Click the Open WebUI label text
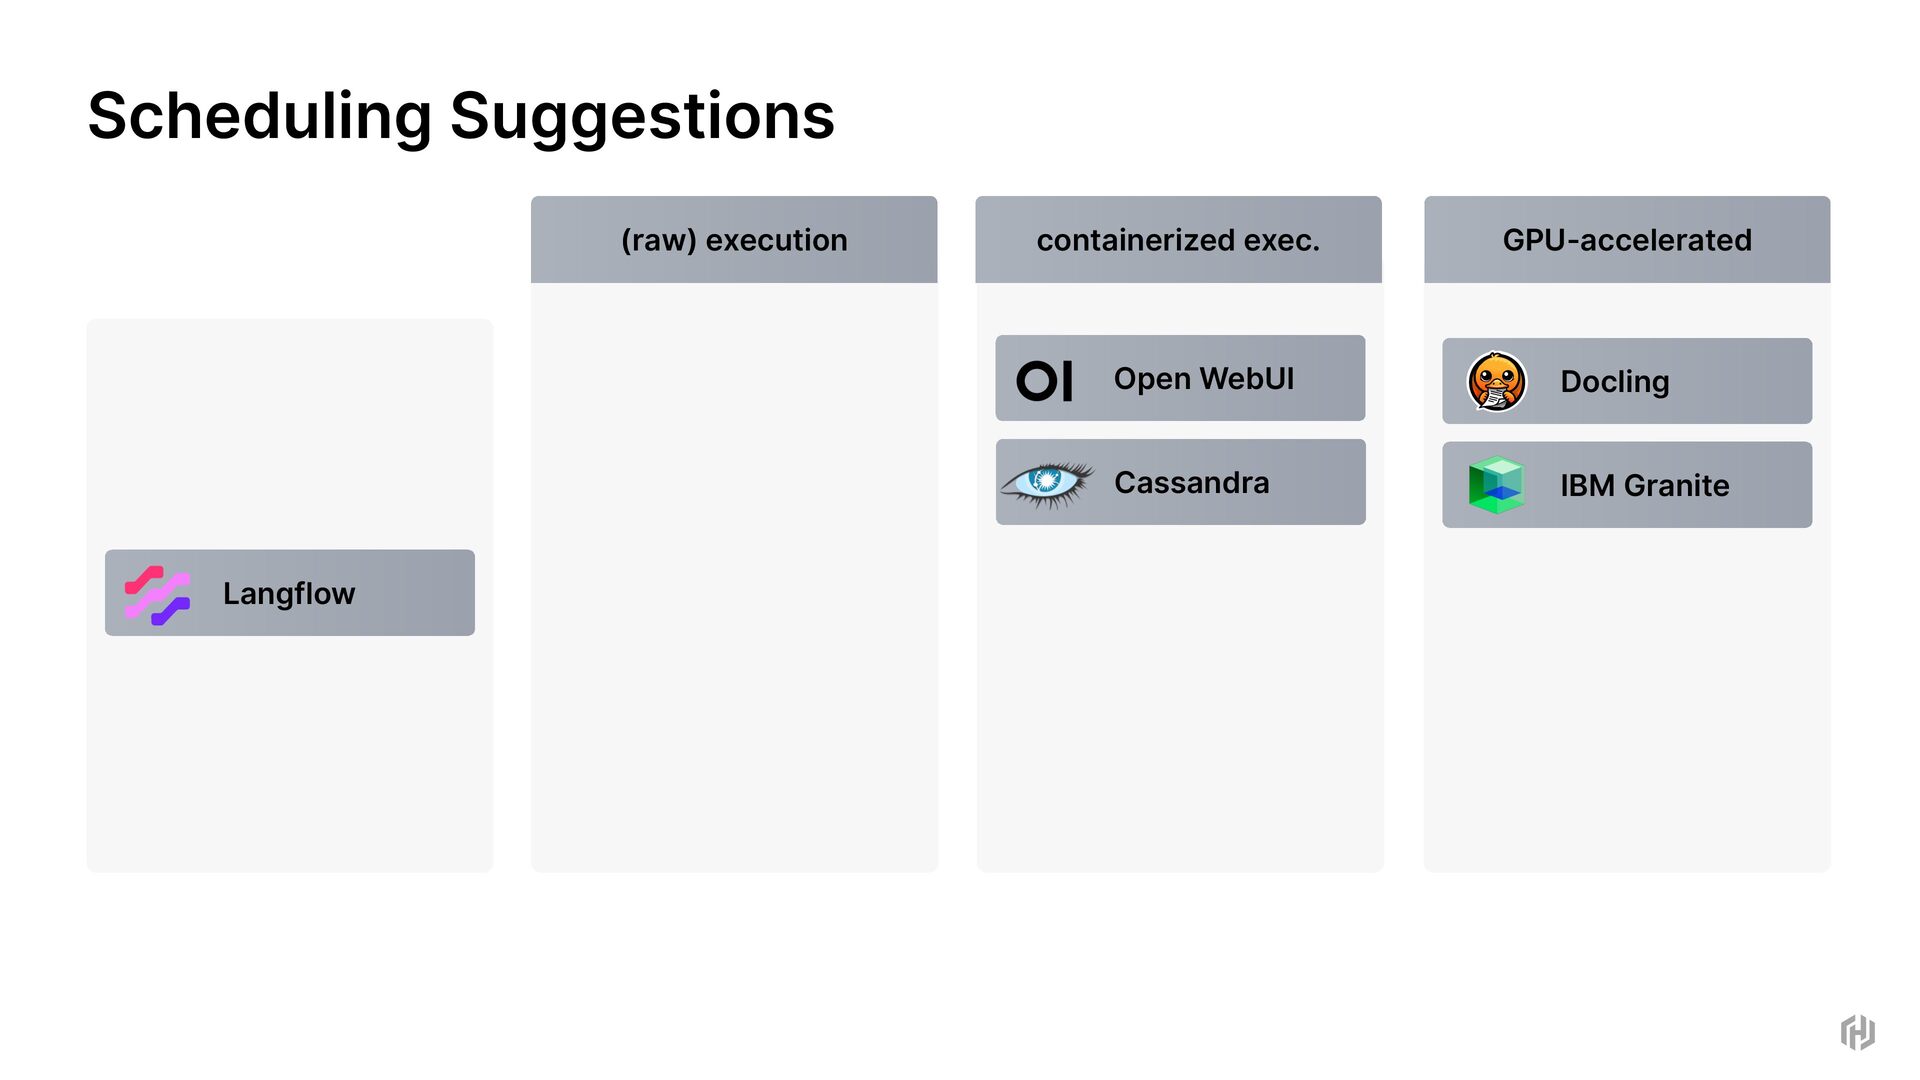The image size is (1920, 1080). 1204,379
